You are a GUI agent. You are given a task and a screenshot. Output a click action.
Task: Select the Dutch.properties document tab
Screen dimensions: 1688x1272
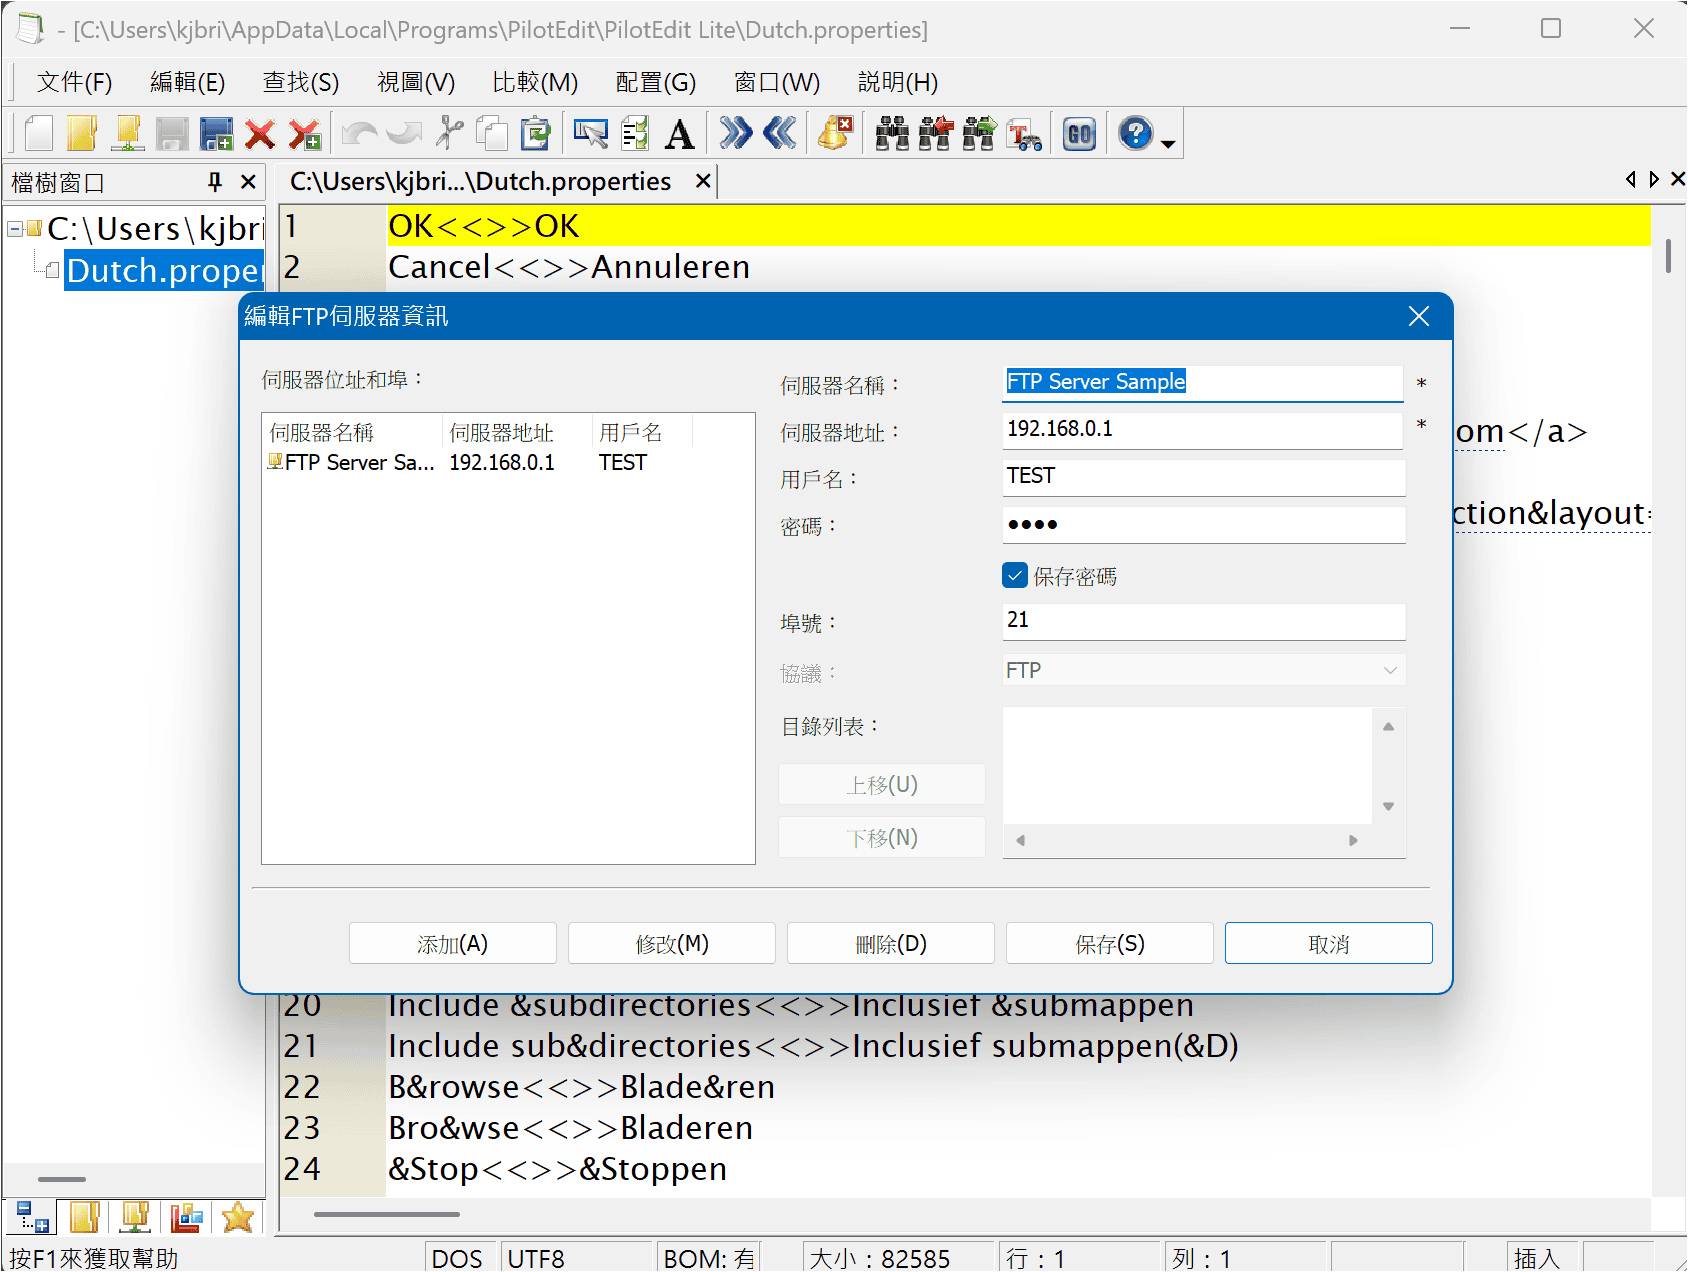[x=480, y=182]
